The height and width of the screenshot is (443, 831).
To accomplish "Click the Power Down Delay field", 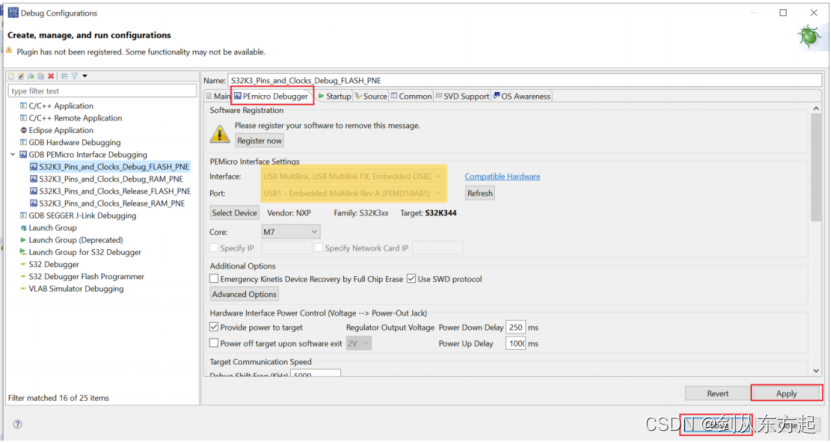I will point(516,327).
